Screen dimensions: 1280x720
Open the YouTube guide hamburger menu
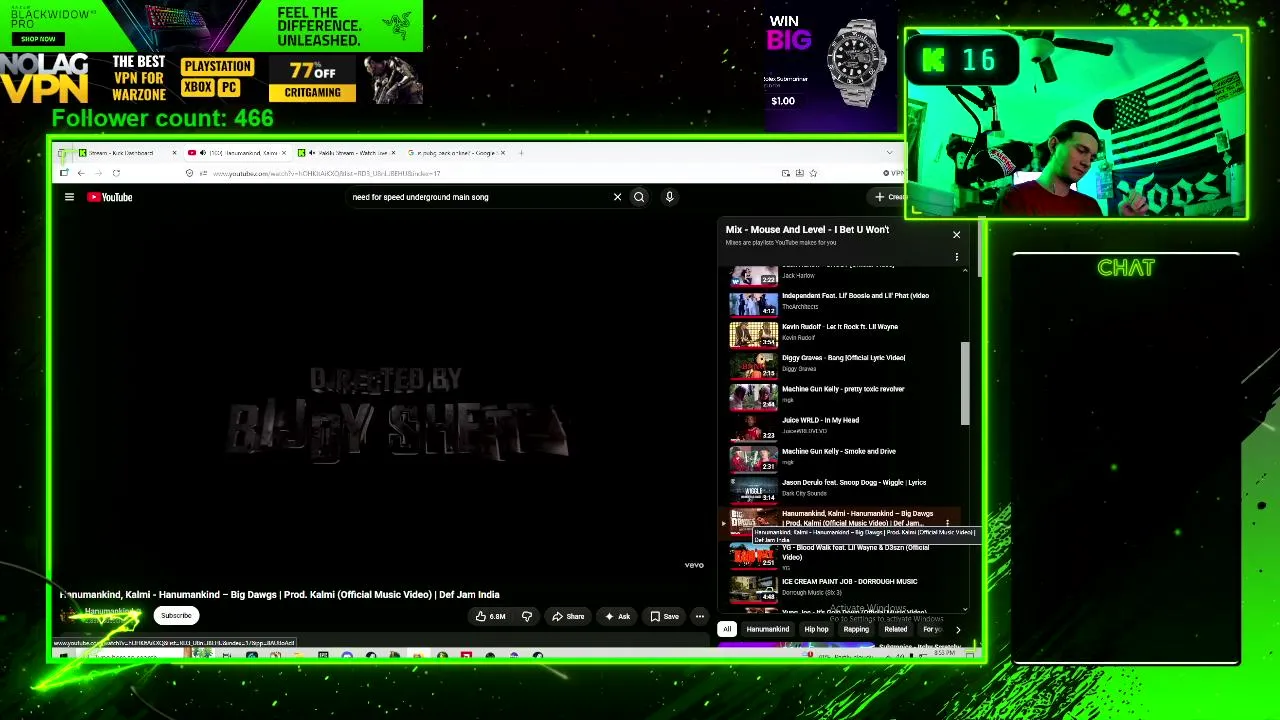[69, 197]
